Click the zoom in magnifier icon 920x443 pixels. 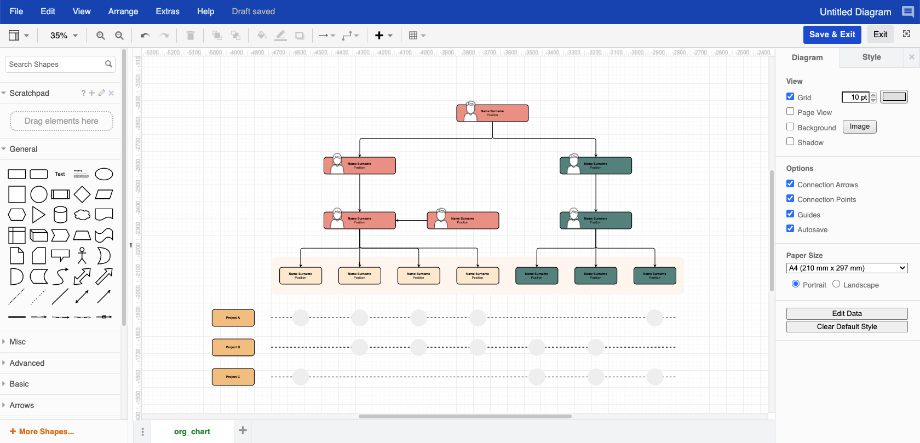[x=100, y=35]
